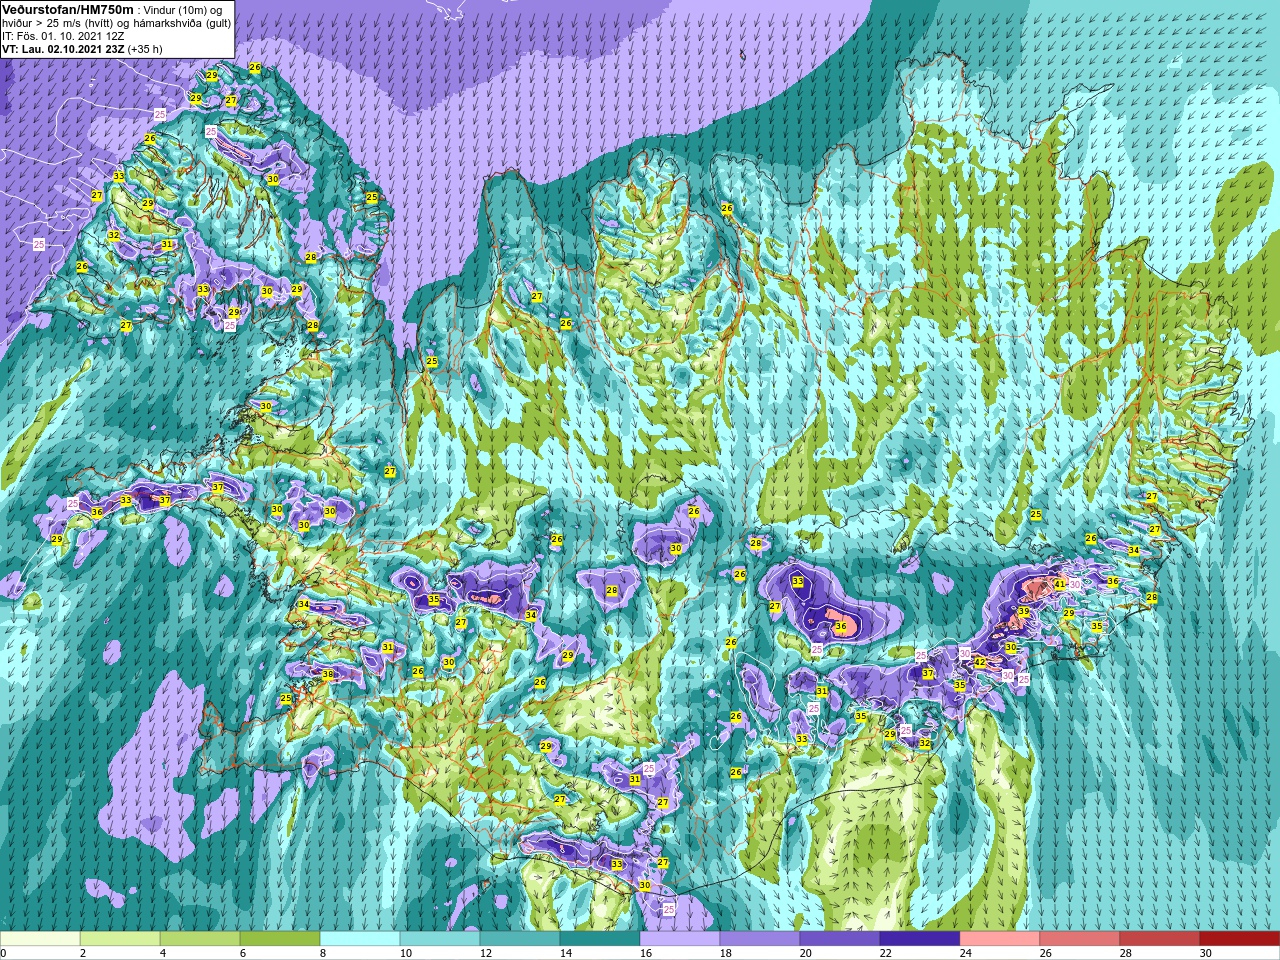Click the dark teal 14–16 m/s swatch
The image size is (1280, 960).
click(x=600, y=939)
